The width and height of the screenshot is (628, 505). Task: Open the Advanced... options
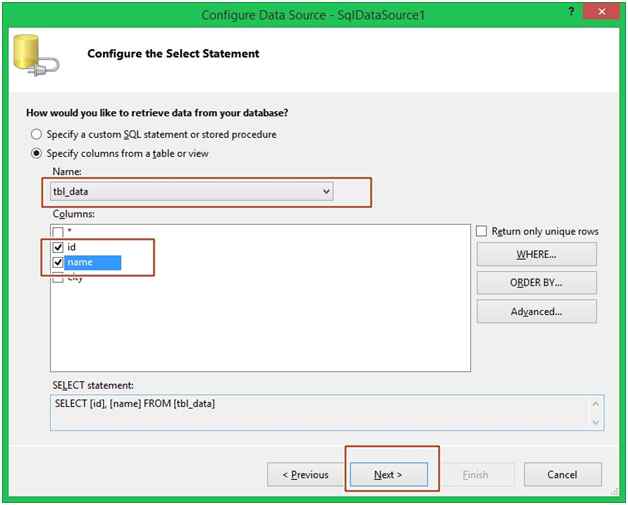click(x=536, y=311)
